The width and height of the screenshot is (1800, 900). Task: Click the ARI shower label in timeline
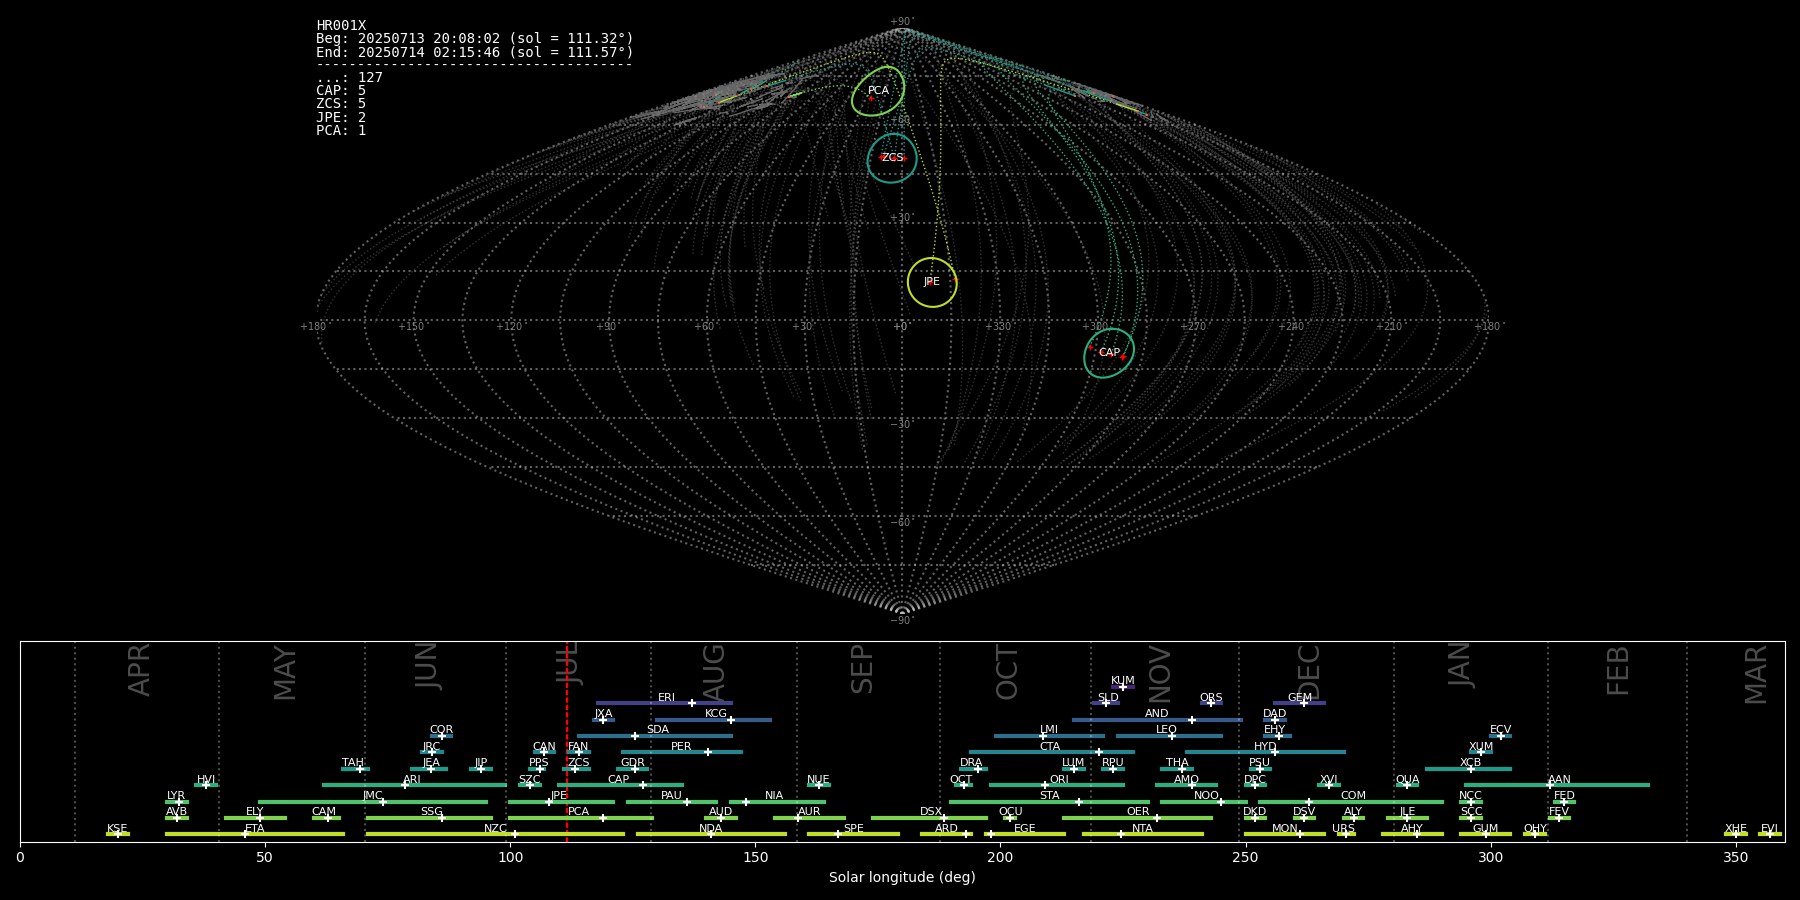[412, 780]
